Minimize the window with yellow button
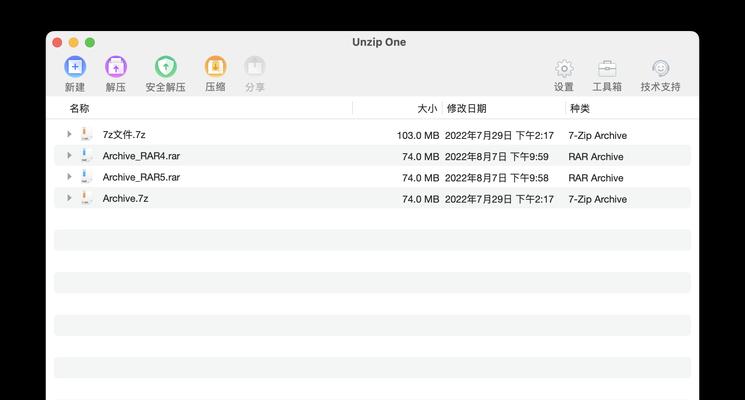The height and width of the screenshot is (400, 745). pyautogui.click(x=74, y=42)
